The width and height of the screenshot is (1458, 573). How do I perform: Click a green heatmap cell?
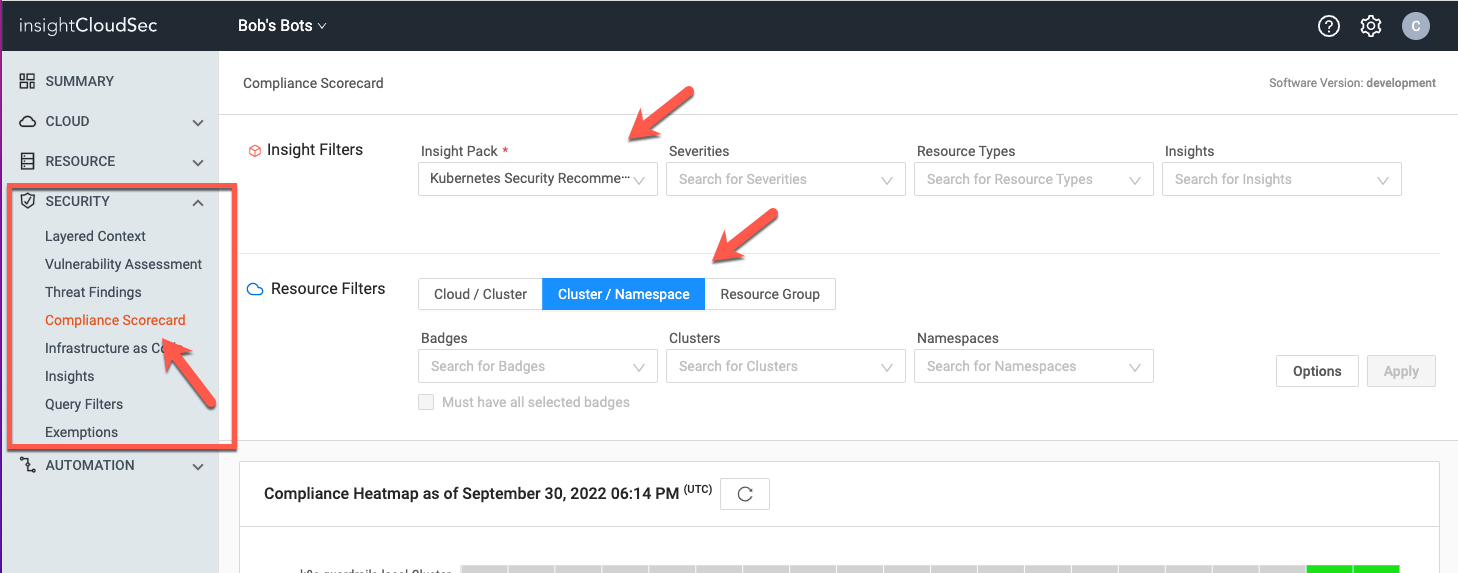1330,569
